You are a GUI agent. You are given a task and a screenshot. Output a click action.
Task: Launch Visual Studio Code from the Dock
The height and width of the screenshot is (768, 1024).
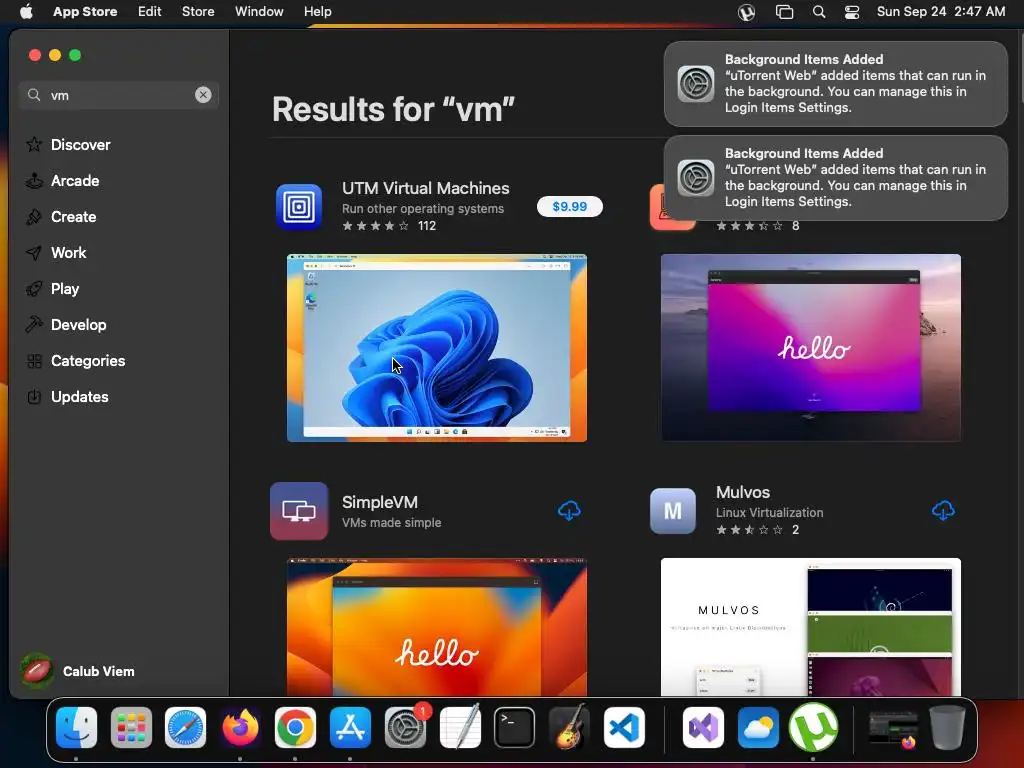click(x=624, y=727)
